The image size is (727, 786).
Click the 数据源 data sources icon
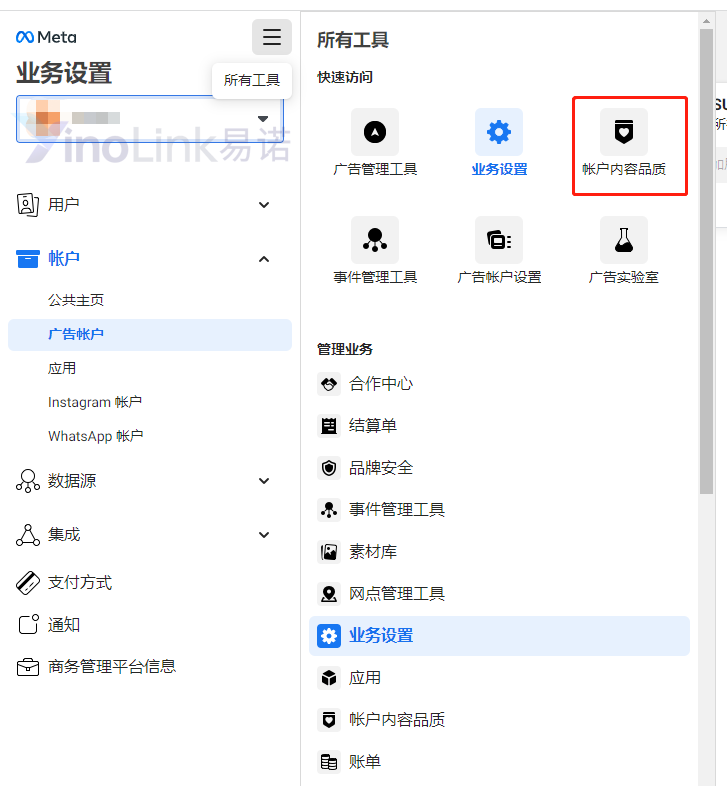pyautogui.click(x=28, y=481)
